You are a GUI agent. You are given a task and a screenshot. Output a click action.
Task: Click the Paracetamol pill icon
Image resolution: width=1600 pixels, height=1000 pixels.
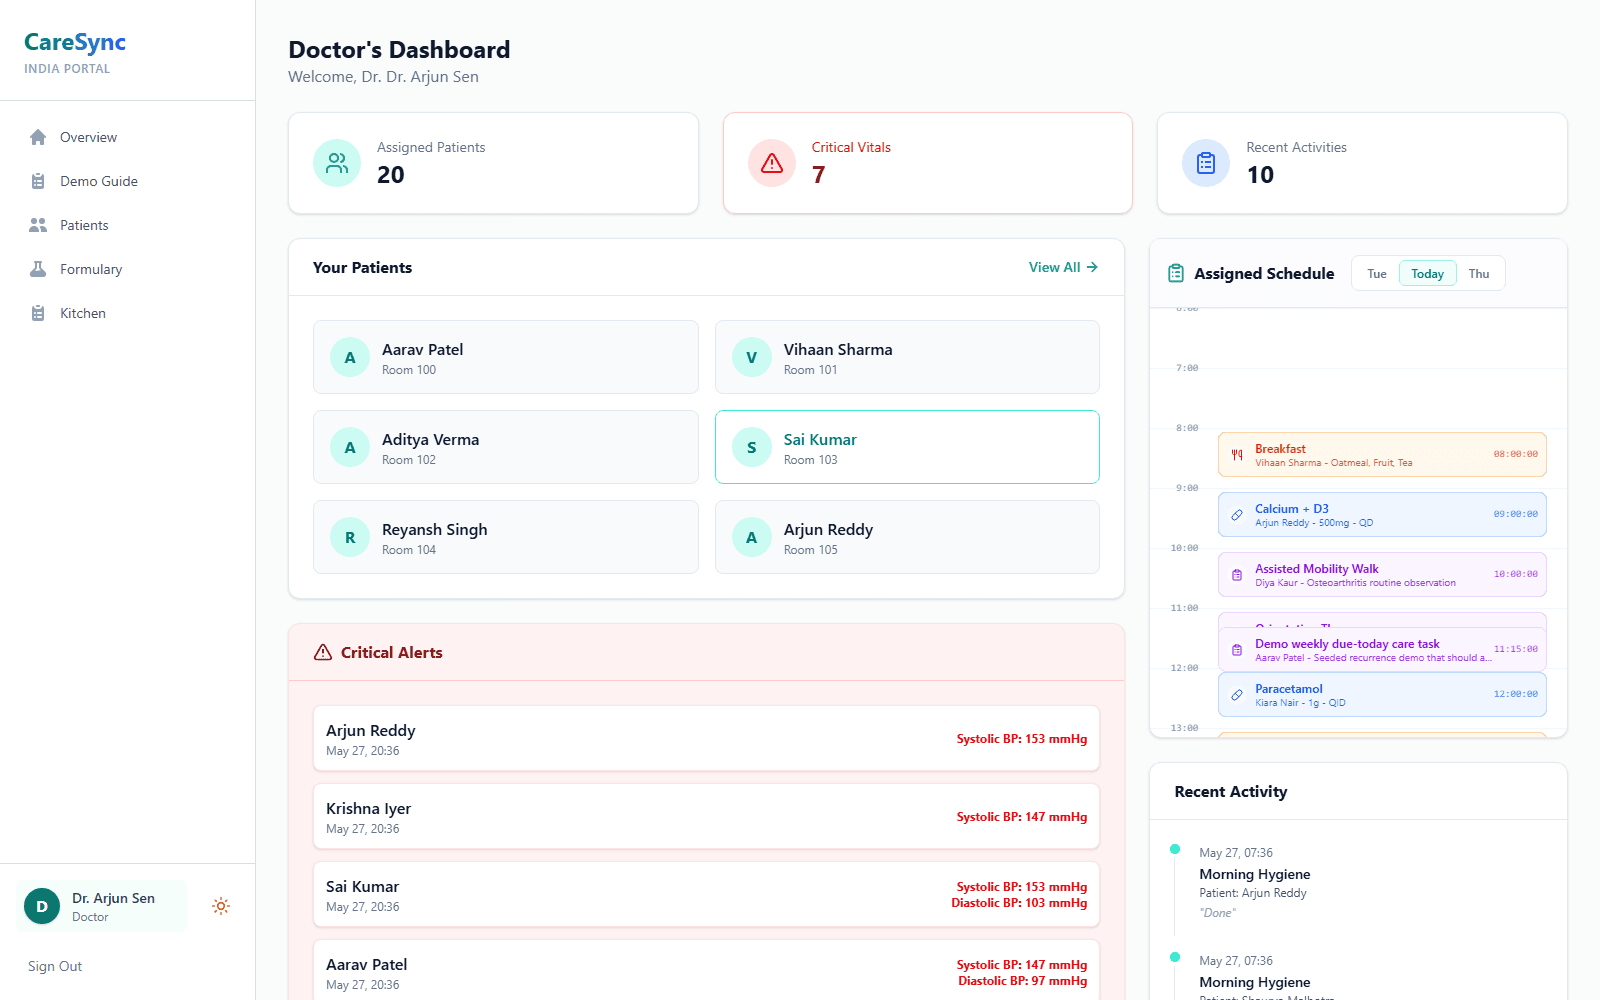1237,695
